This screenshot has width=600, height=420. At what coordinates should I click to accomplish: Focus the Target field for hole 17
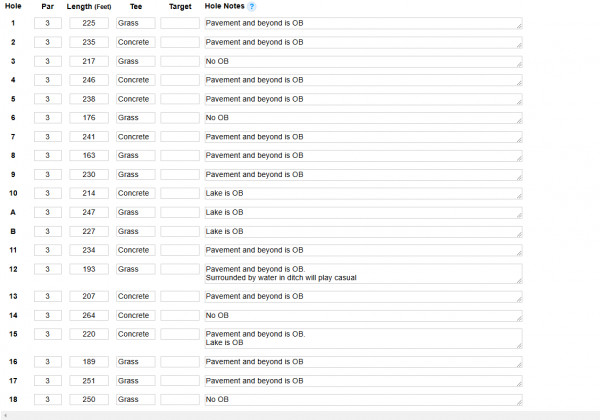tap(180, 381)
